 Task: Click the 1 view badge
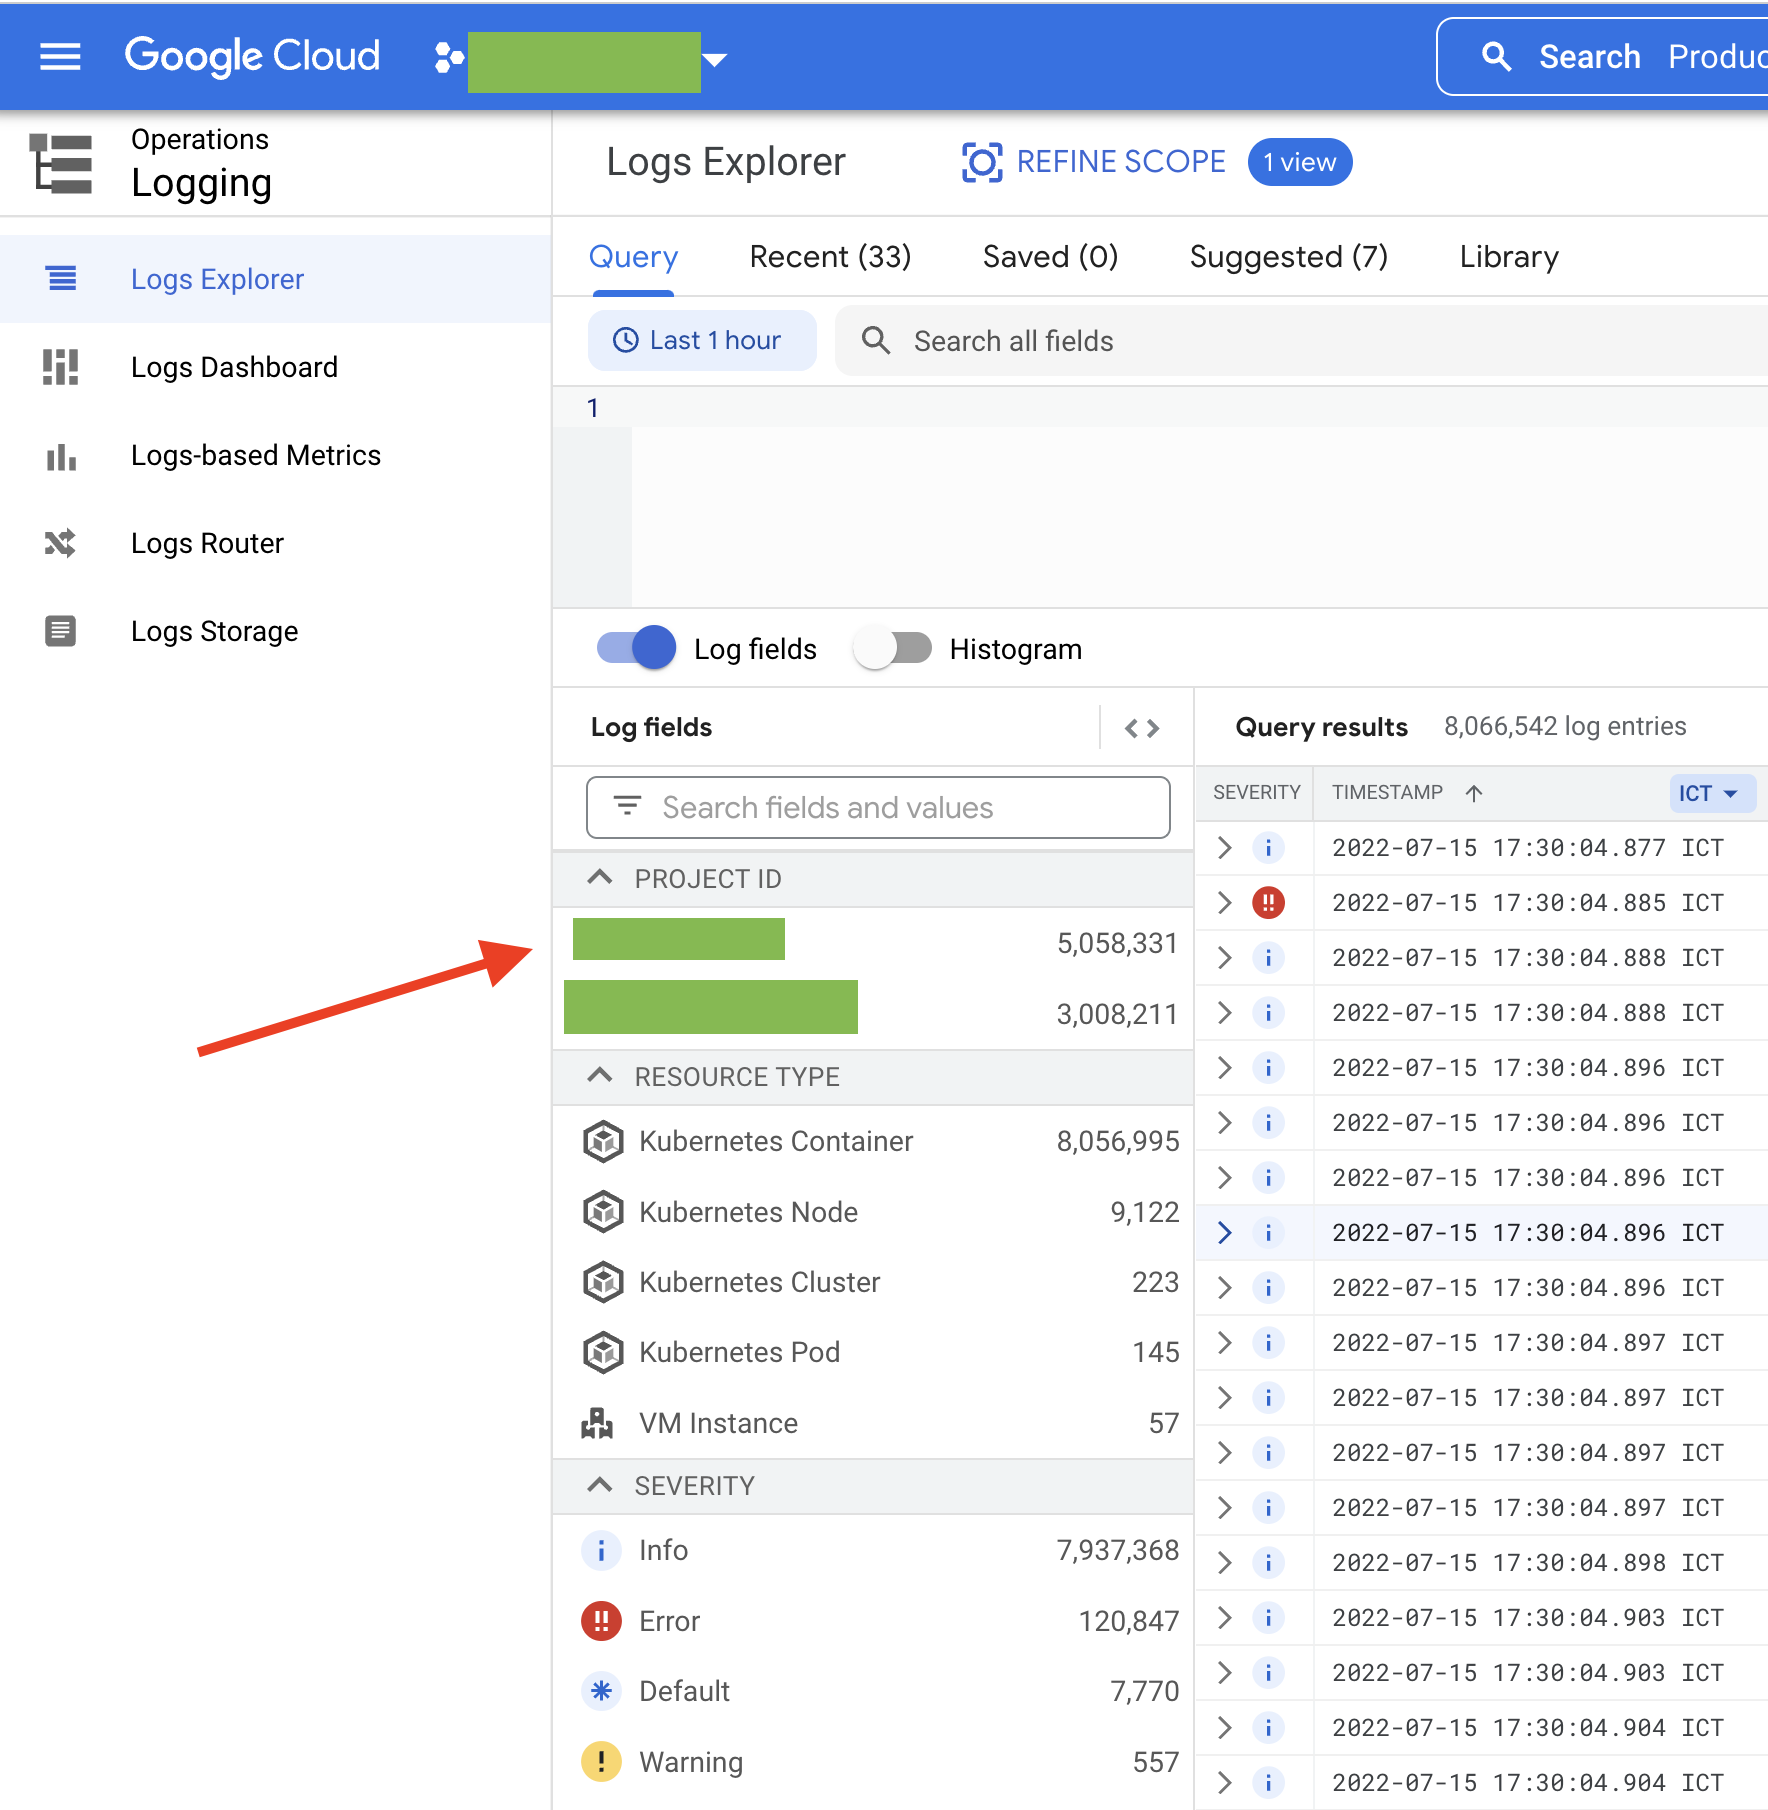(x=1299, y=162)
